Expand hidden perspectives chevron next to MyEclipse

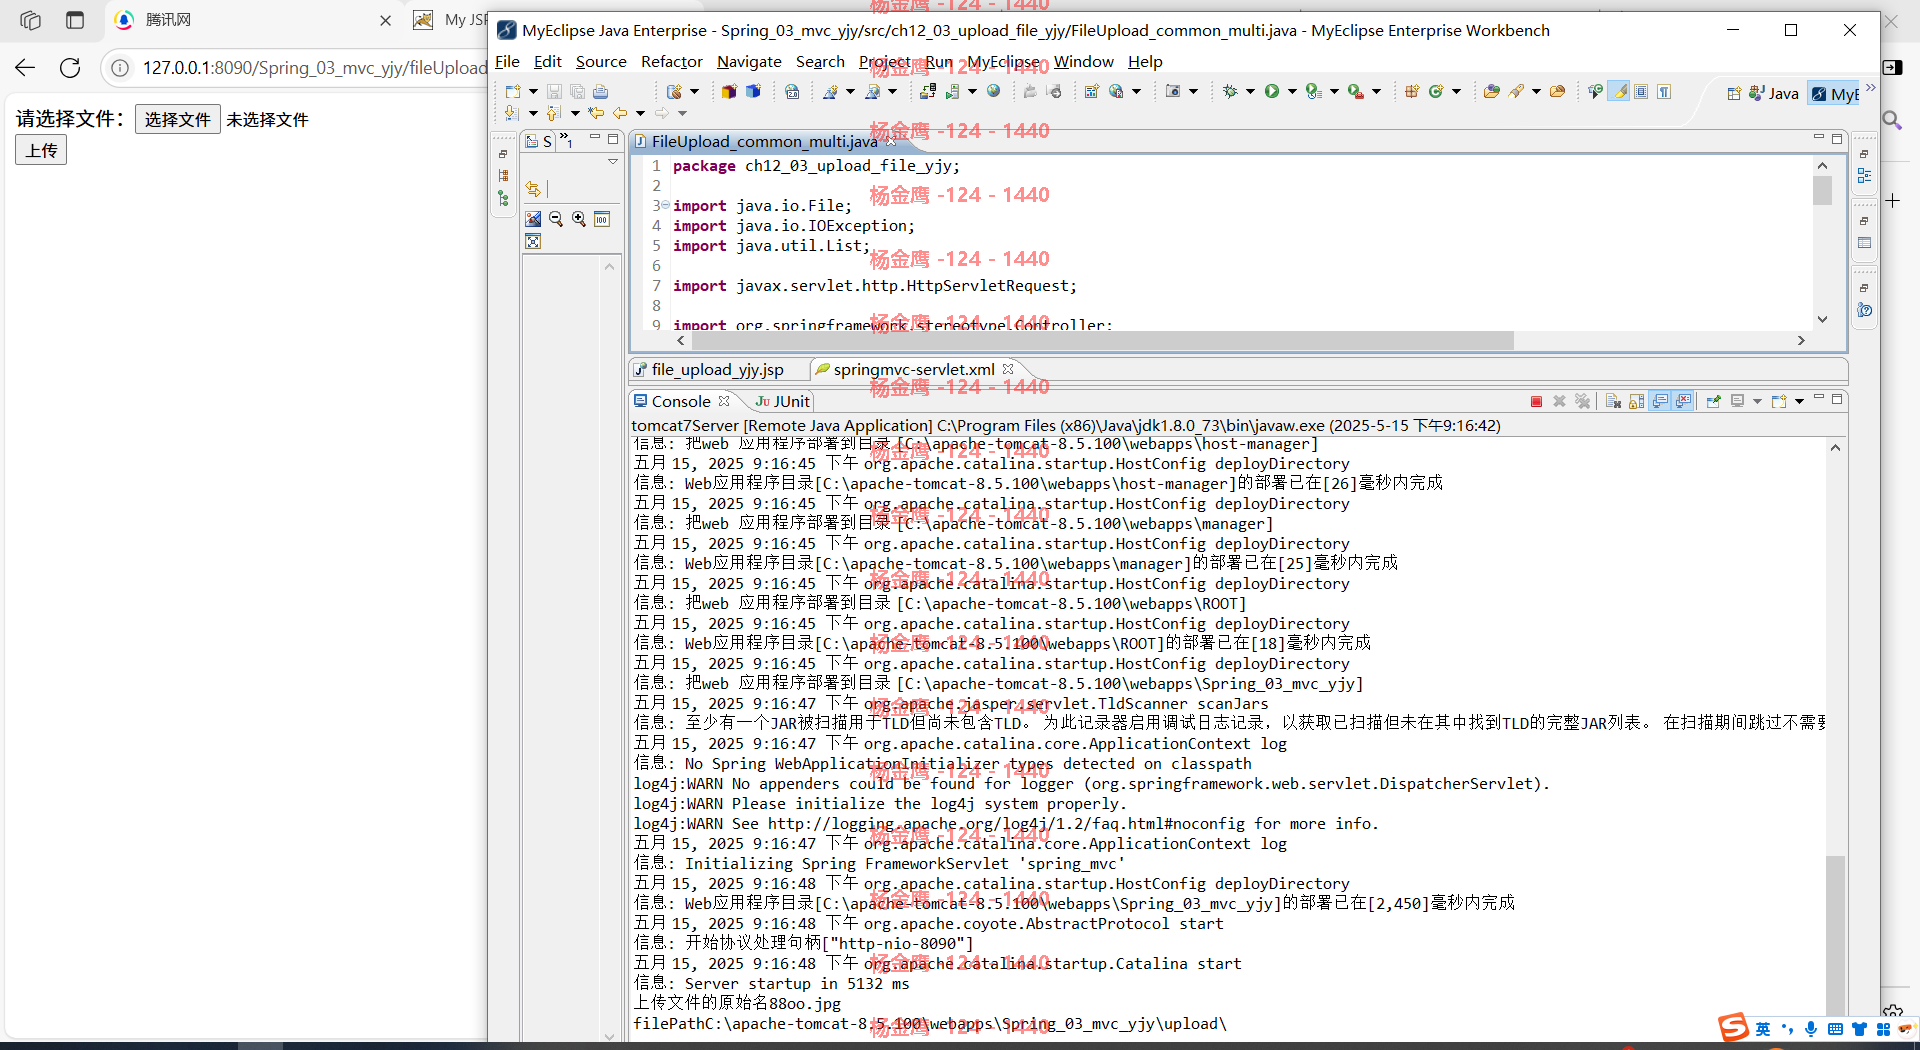(x=1870, y=88)
